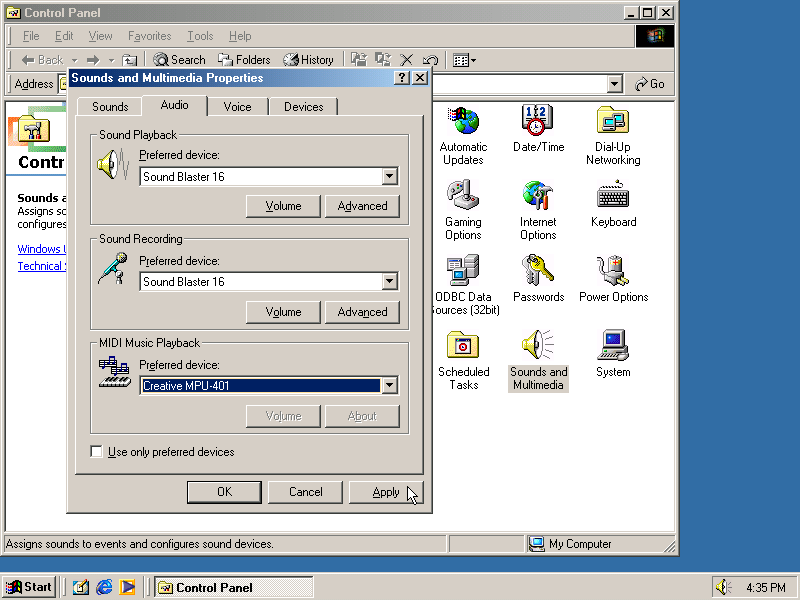Open the System applet
The width and height of the screenshot is (800, 600).
point(612,345)
